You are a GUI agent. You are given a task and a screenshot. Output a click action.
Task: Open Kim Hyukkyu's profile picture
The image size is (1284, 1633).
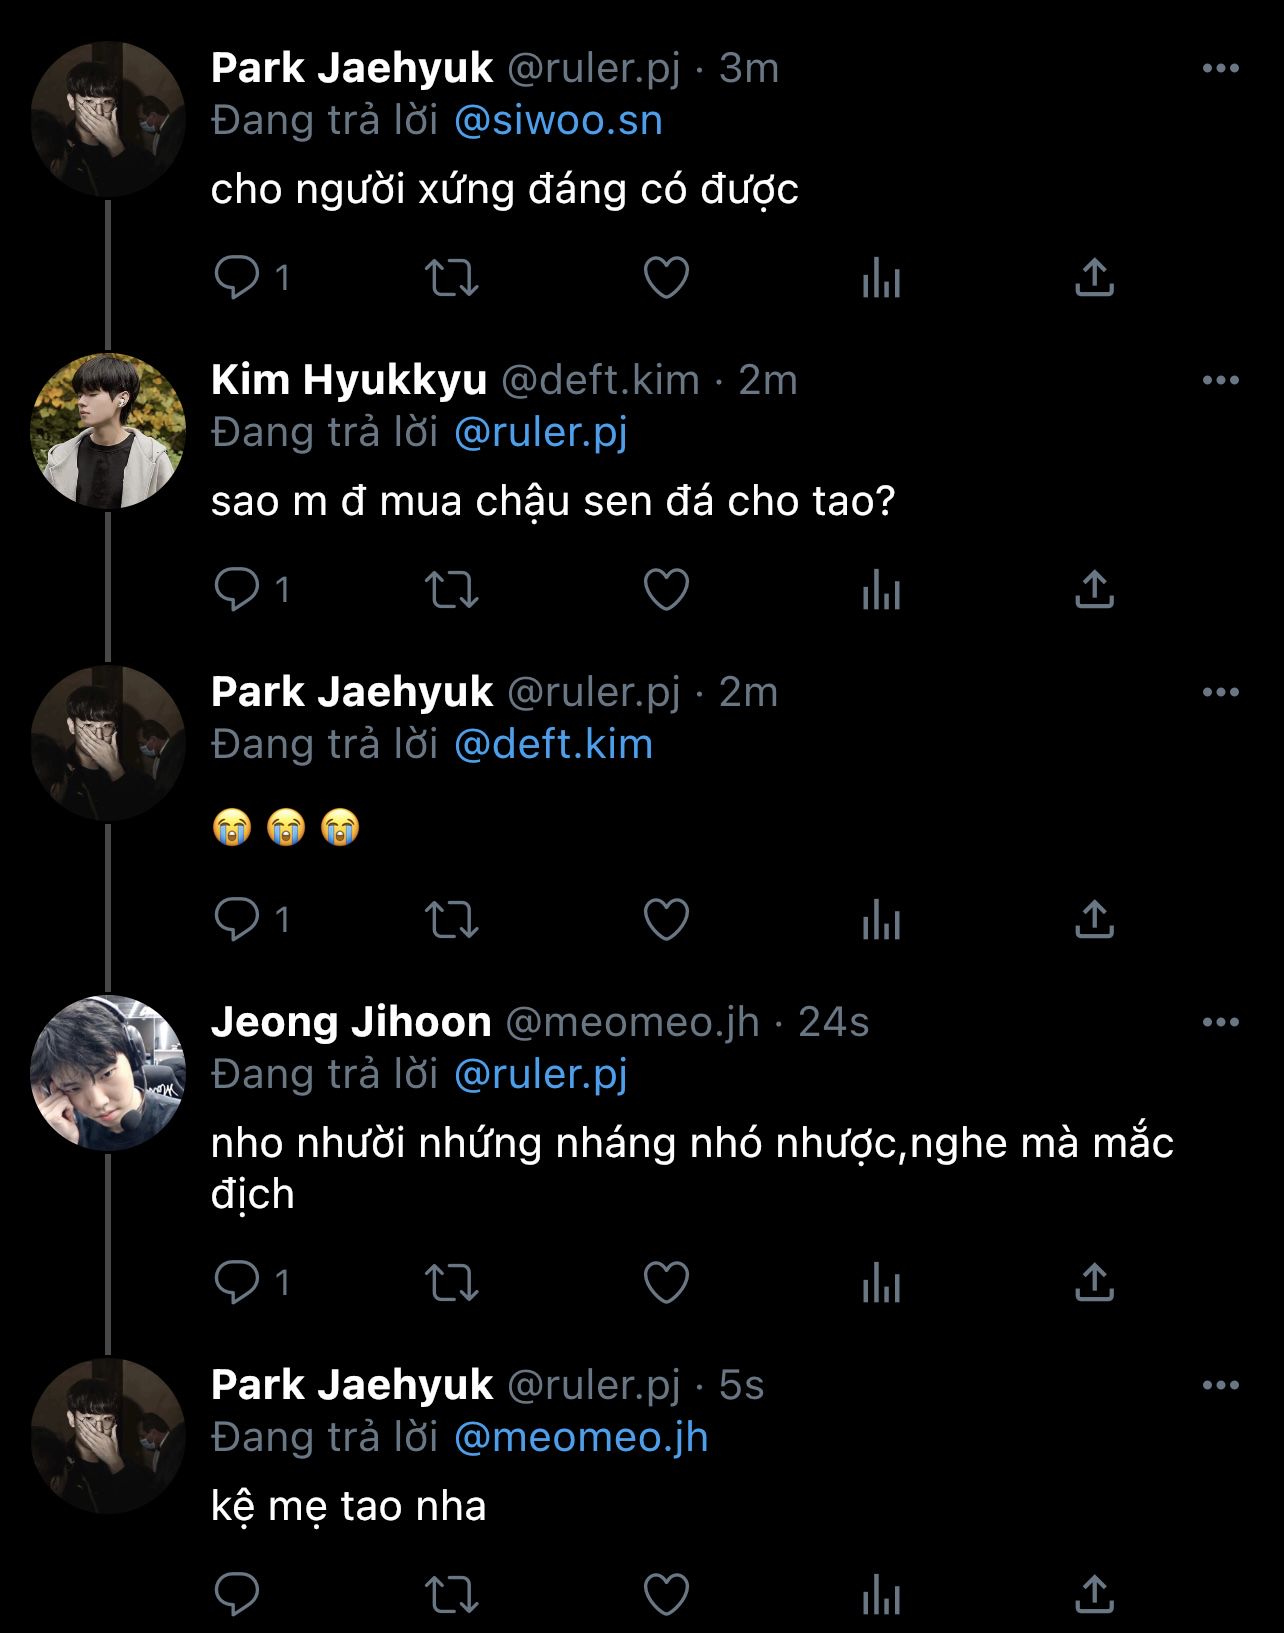(108, 431)
